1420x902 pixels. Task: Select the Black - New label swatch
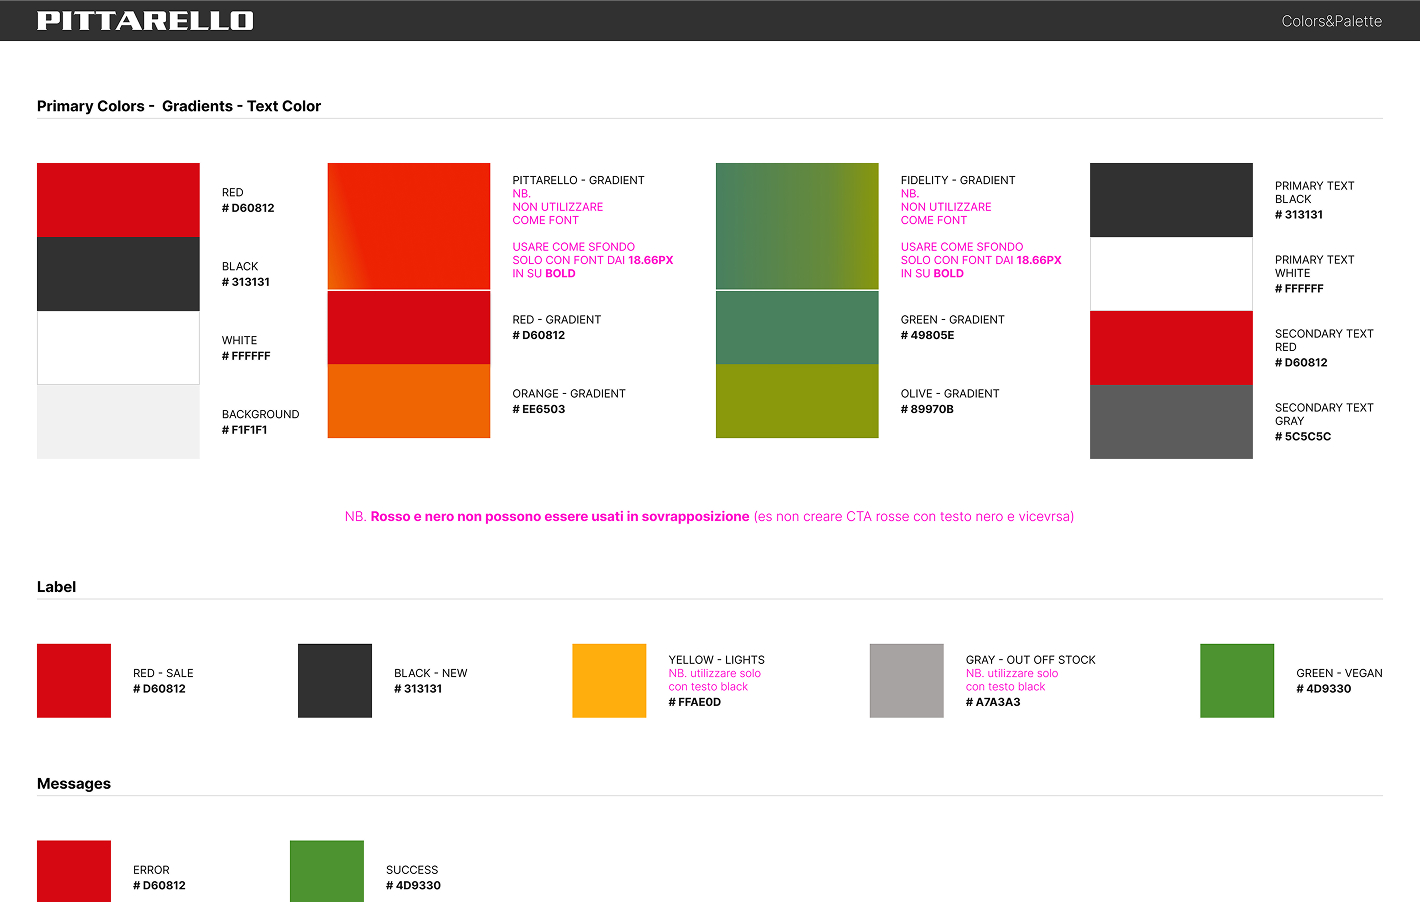(335, 681)
